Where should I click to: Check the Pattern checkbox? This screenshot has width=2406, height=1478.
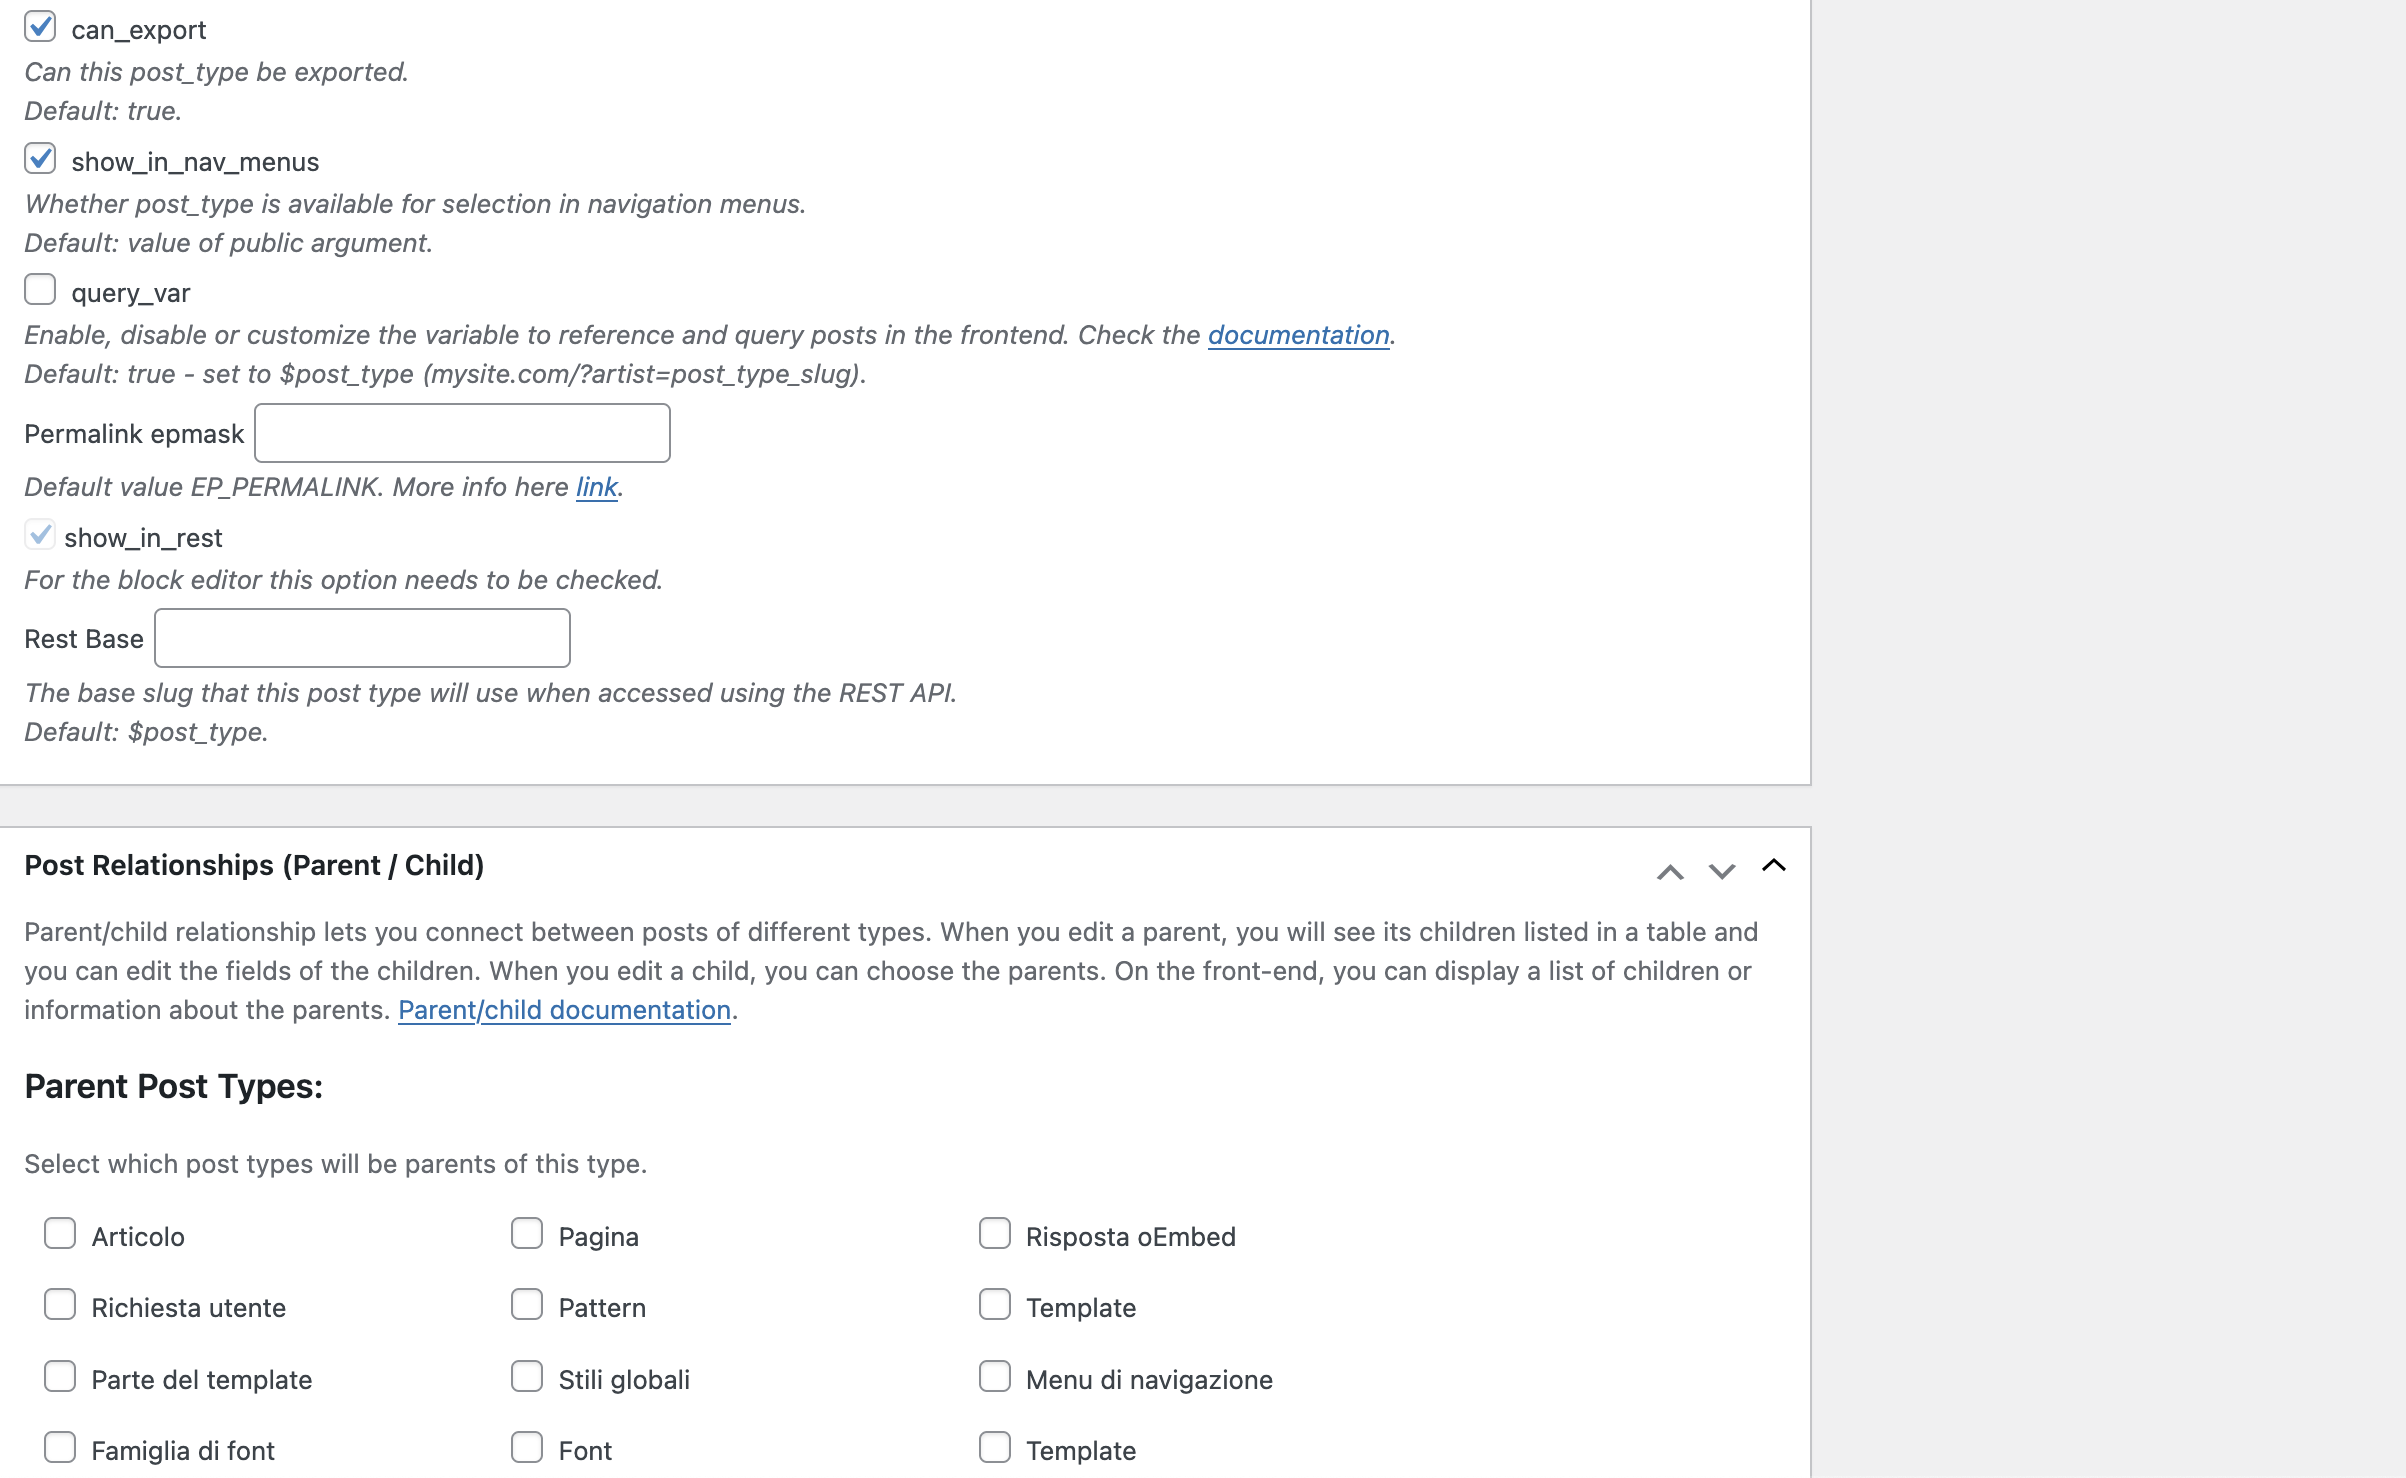click(527, 1305)
